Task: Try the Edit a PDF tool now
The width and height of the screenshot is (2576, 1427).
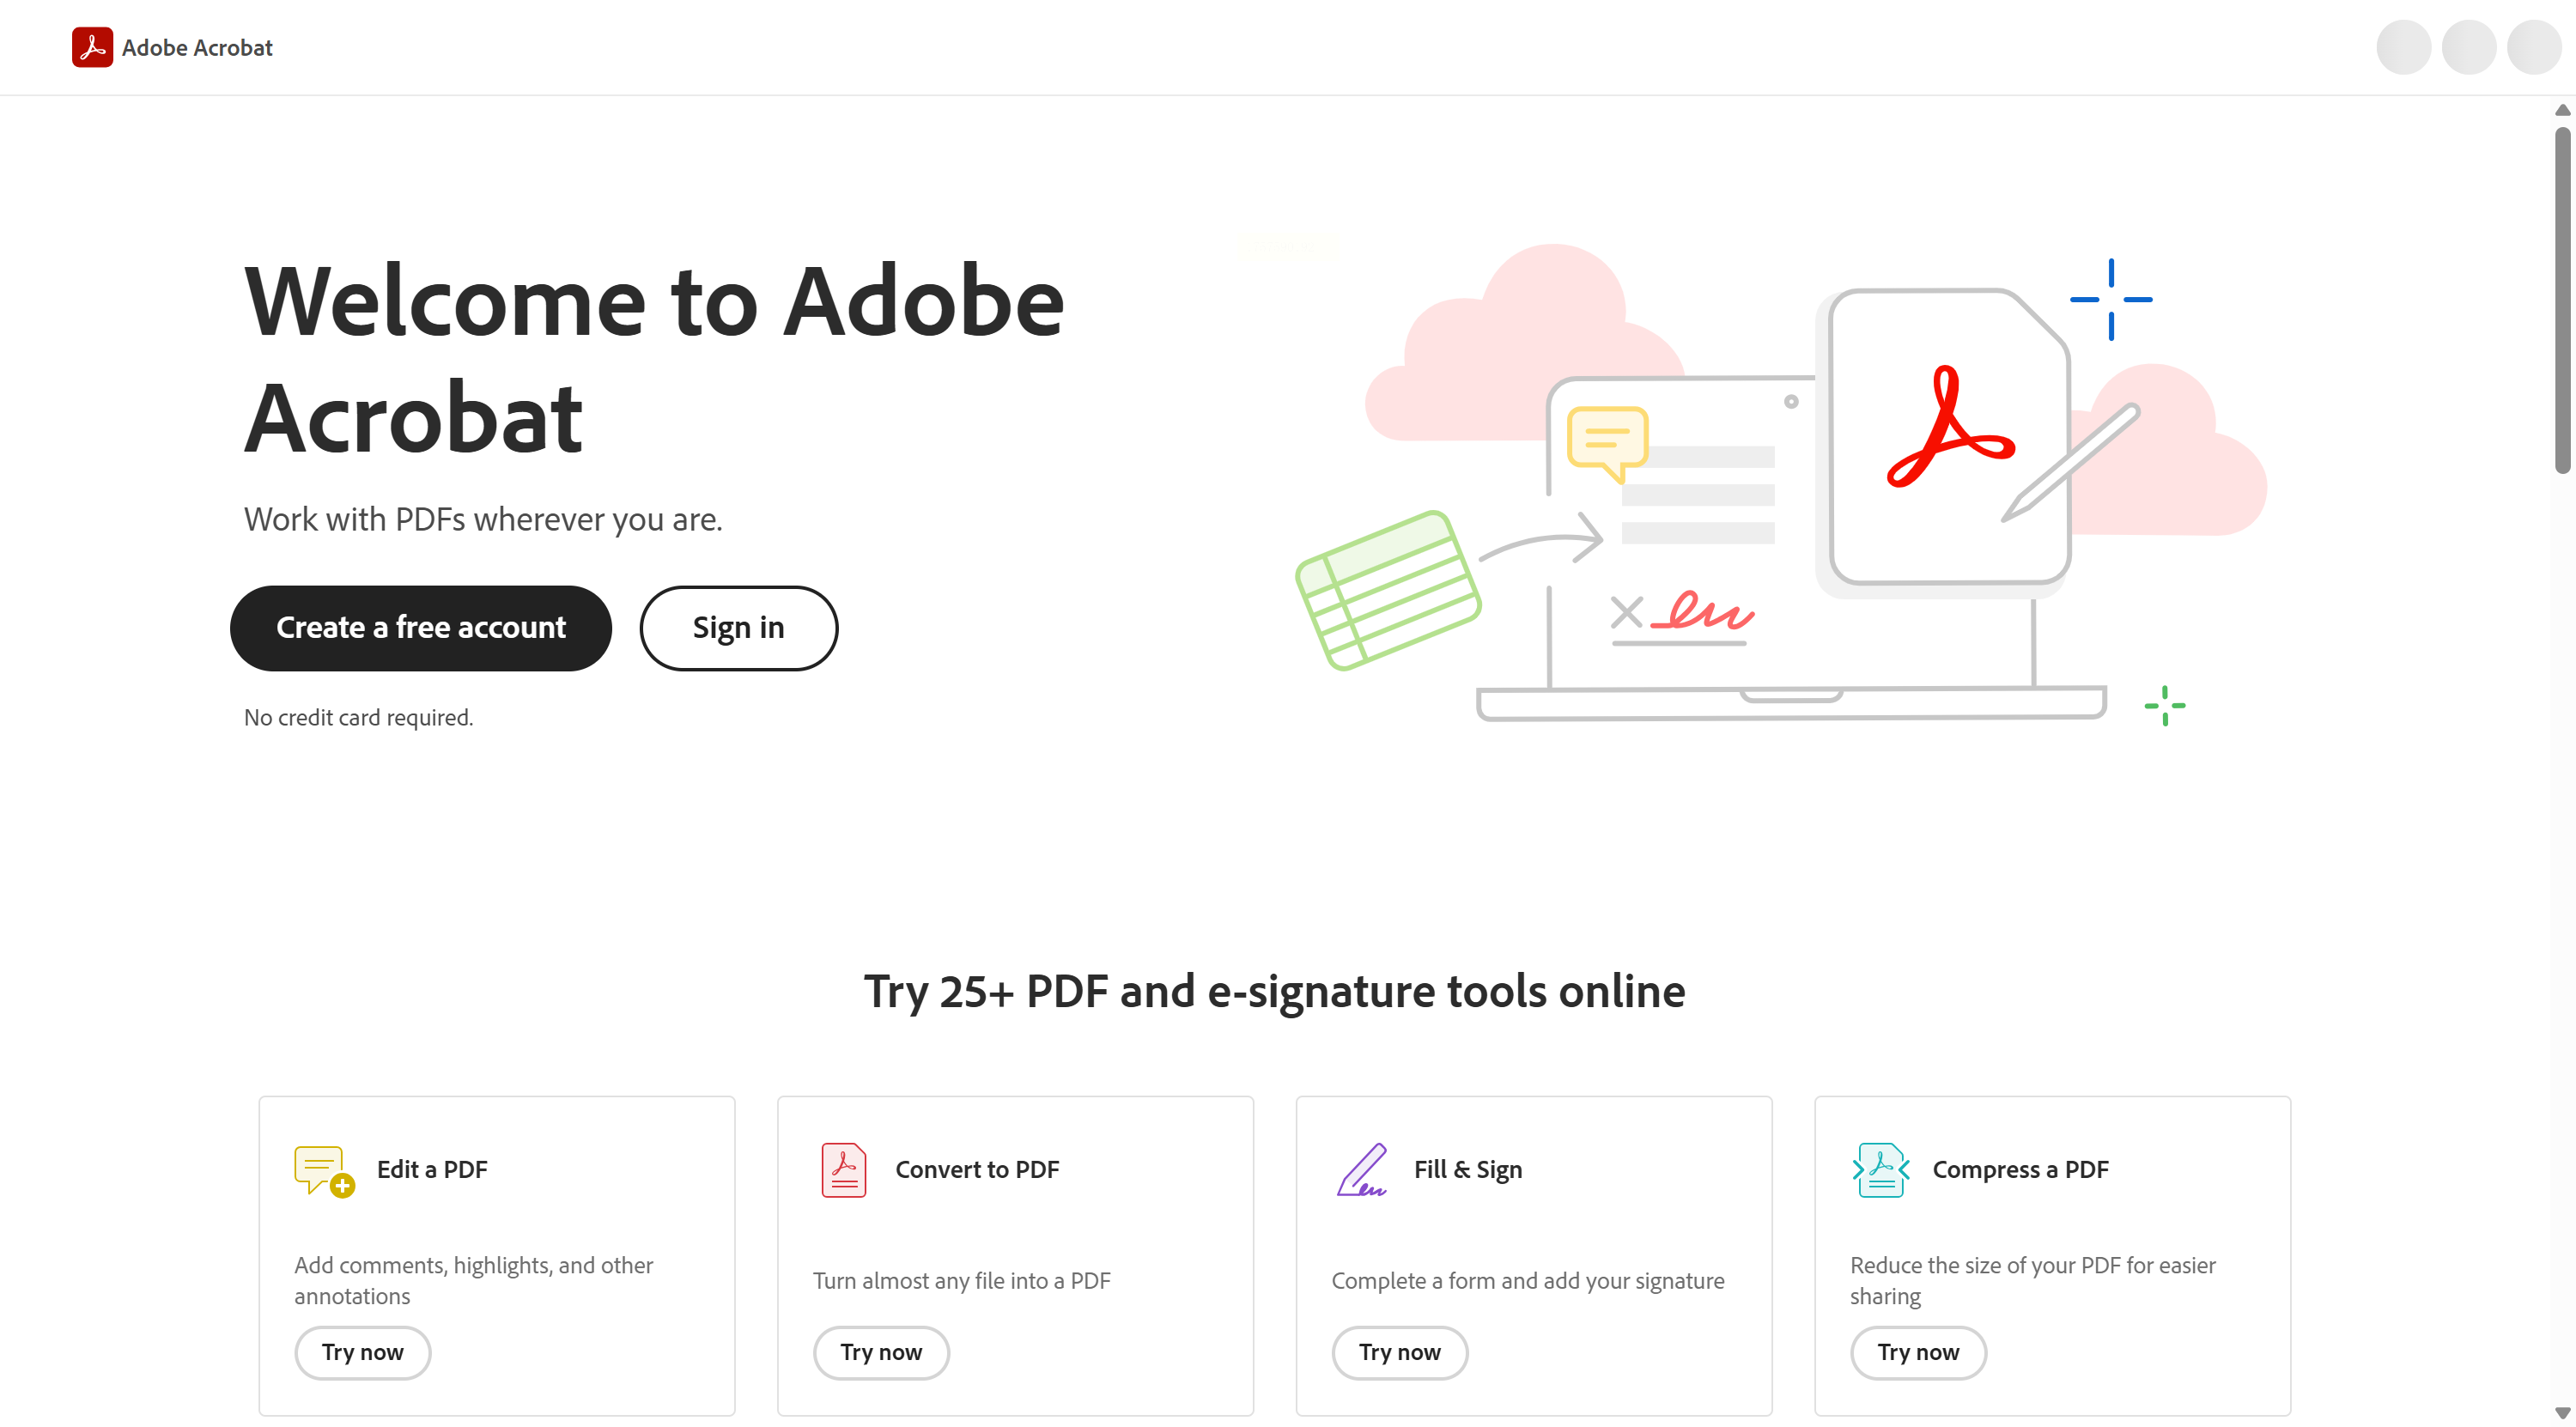Action: click(x=363, y=1353)
